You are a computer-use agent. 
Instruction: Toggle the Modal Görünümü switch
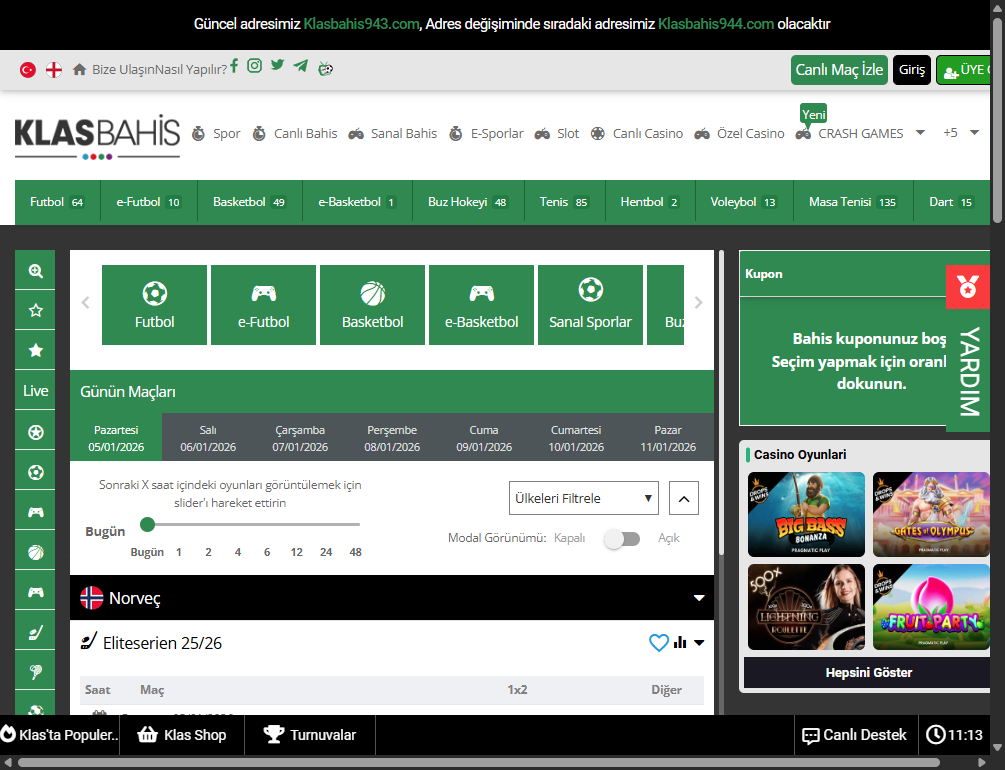(622, 539)
